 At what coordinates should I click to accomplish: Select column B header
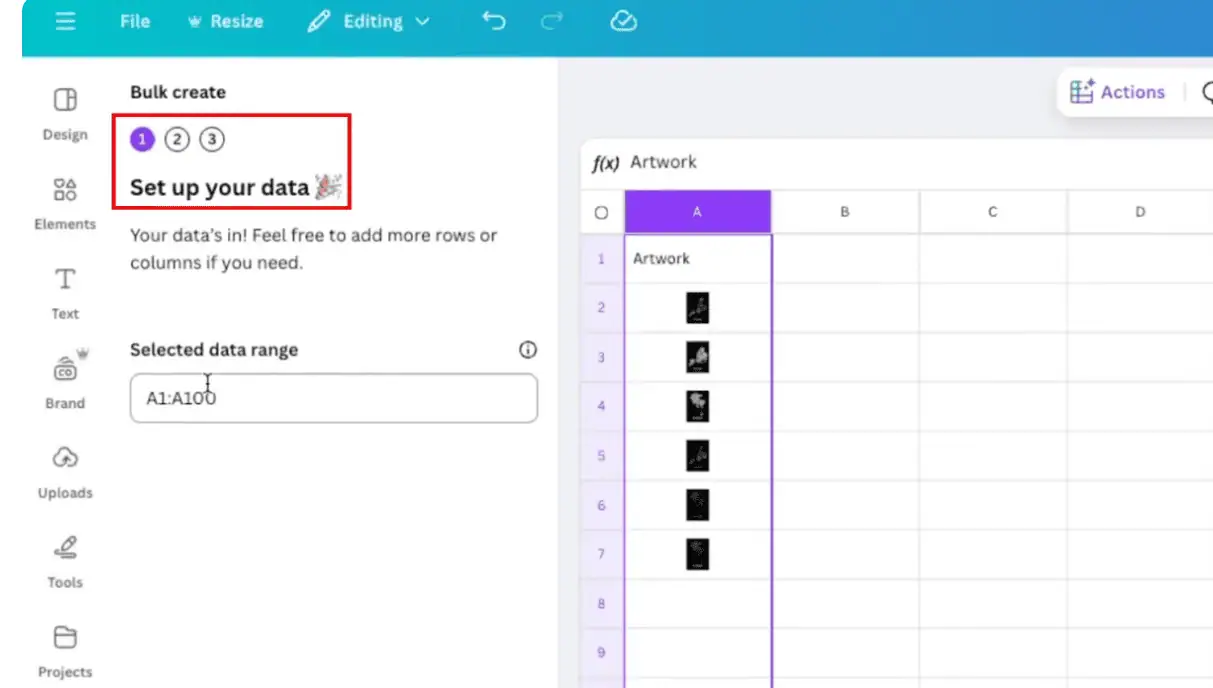[845, 212]
